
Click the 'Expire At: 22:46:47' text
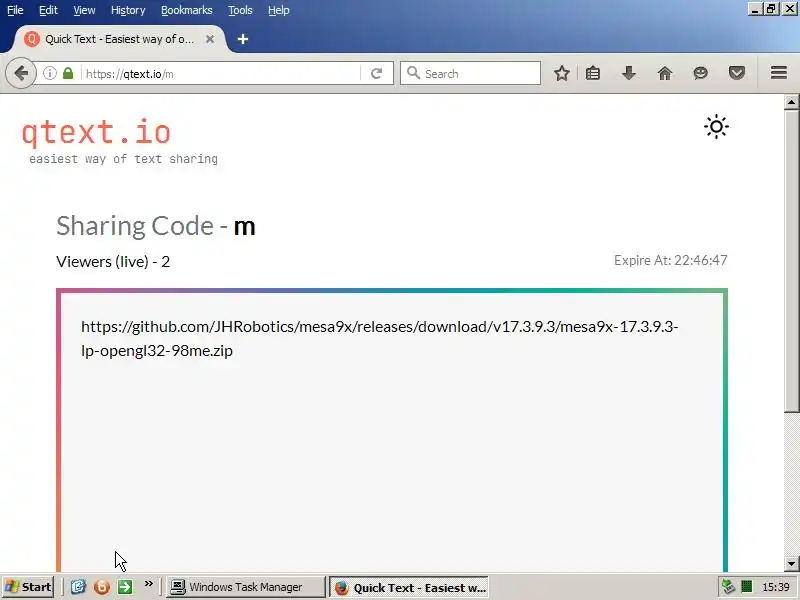670,260
